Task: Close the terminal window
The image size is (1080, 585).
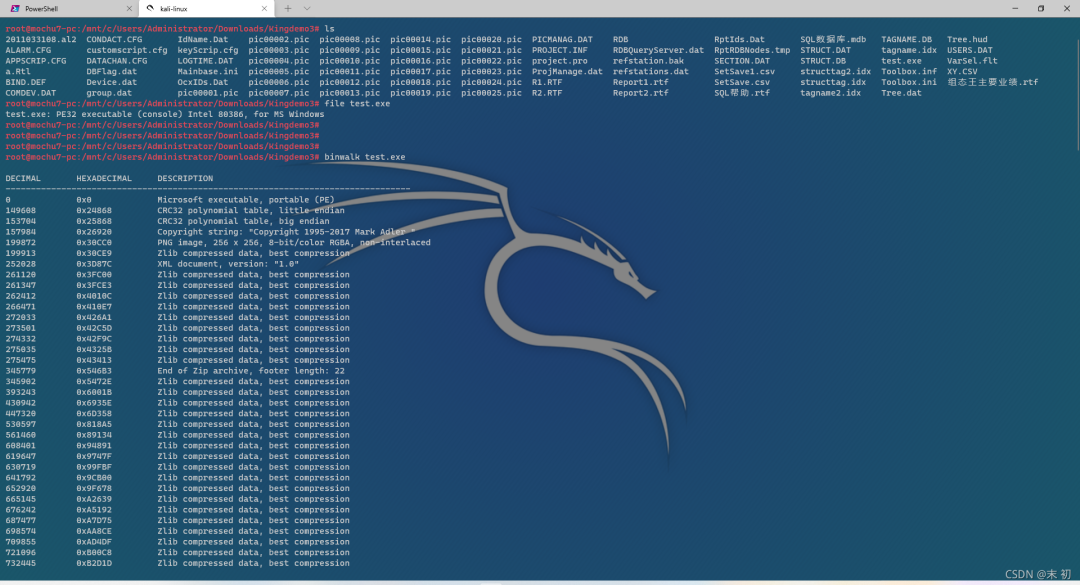Action: pos(1067,8)
